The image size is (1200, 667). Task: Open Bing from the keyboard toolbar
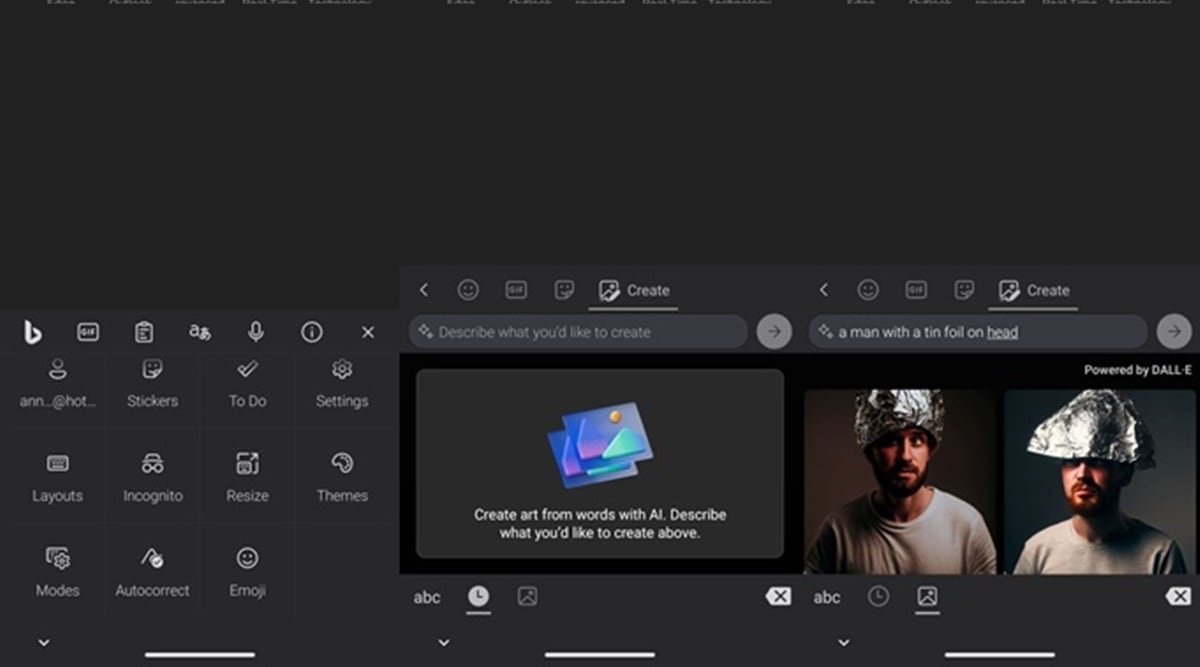pyautogui.click(x=33, y=333)
